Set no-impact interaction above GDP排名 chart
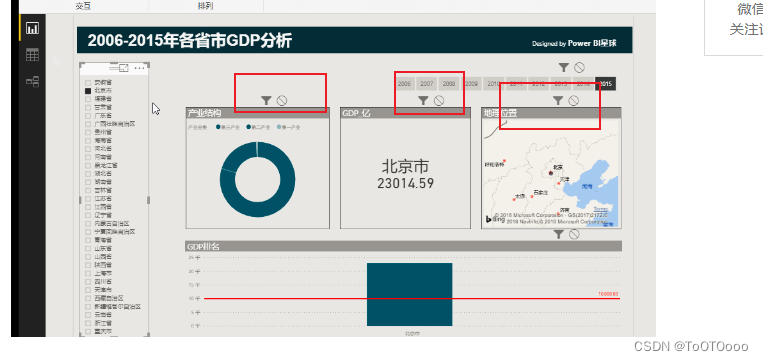Image resolution: width=763 pixels, height=361 pixels. (574, 235)
